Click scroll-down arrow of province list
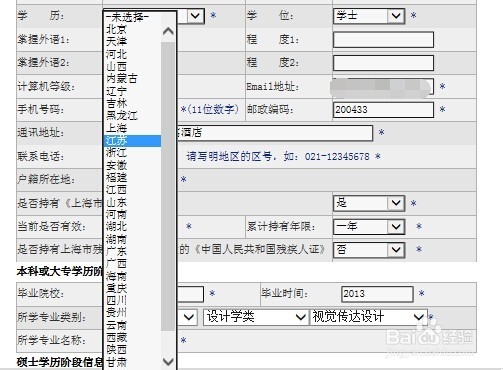Image resolution: width=503 pixels, height=370 pixels. point(168,361)
